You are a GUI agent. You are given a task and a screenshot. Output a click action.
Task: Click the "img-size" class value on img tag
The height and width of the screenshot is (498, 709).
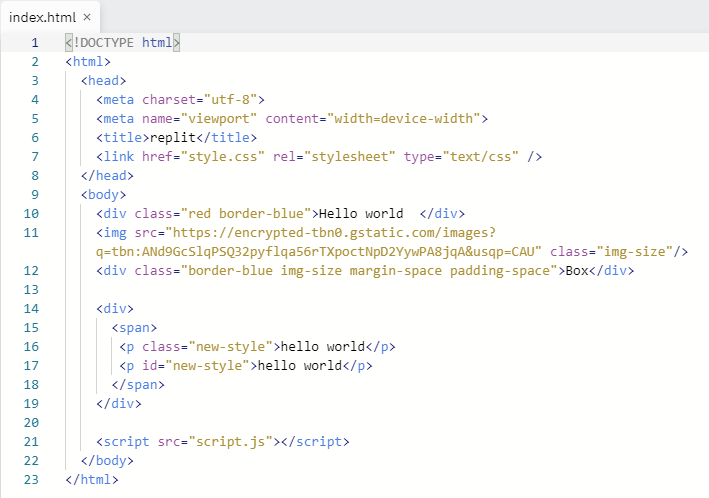pos(634,251)
